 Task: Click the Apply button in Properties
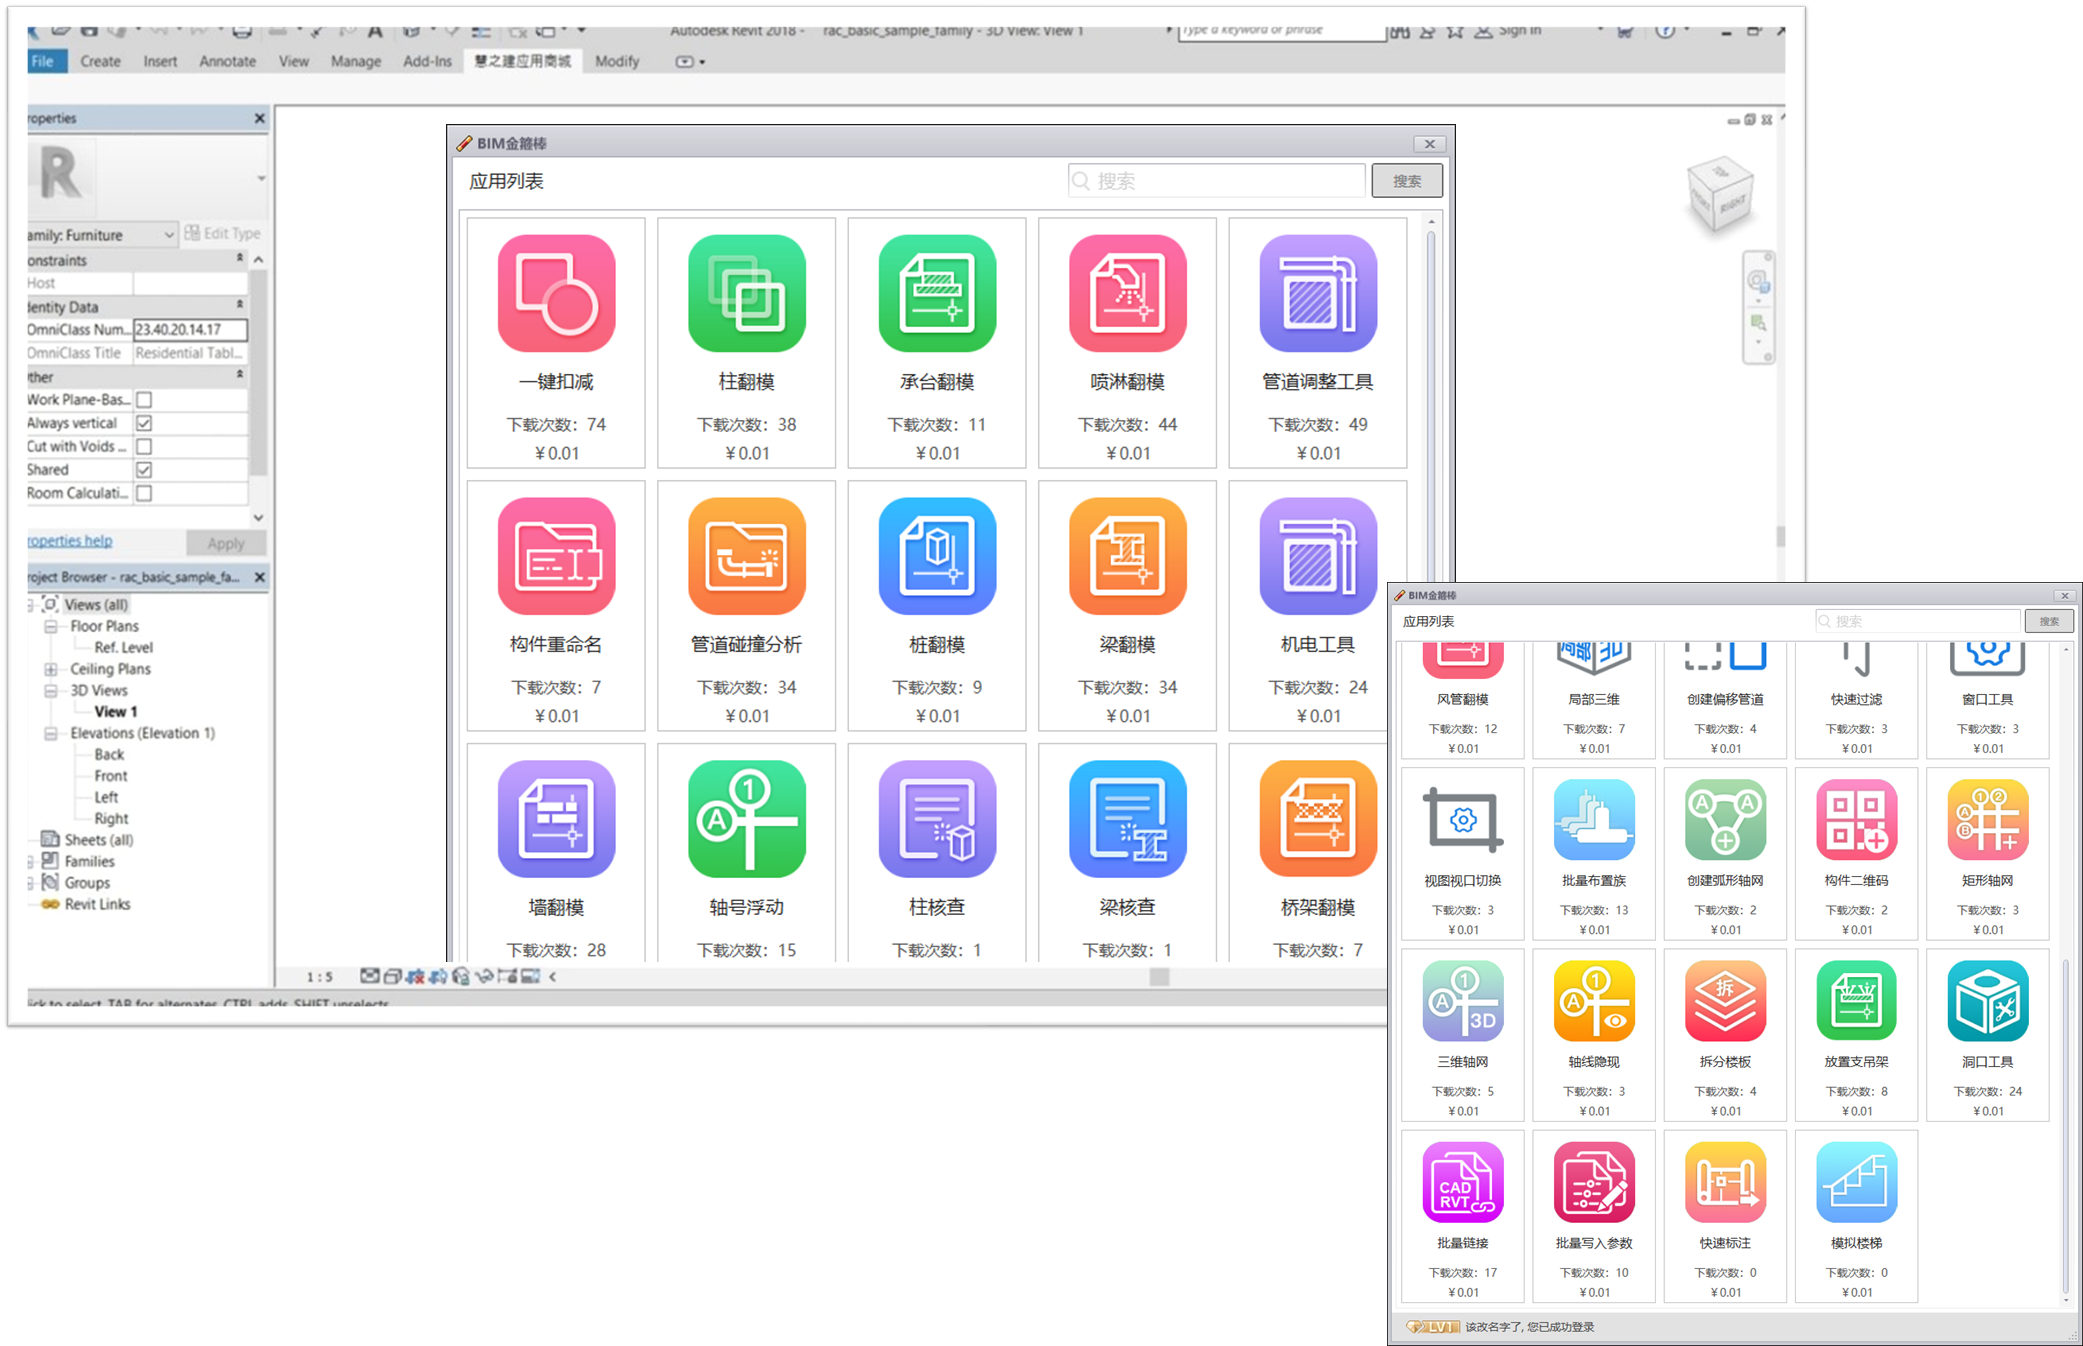(x=226, y=543)
